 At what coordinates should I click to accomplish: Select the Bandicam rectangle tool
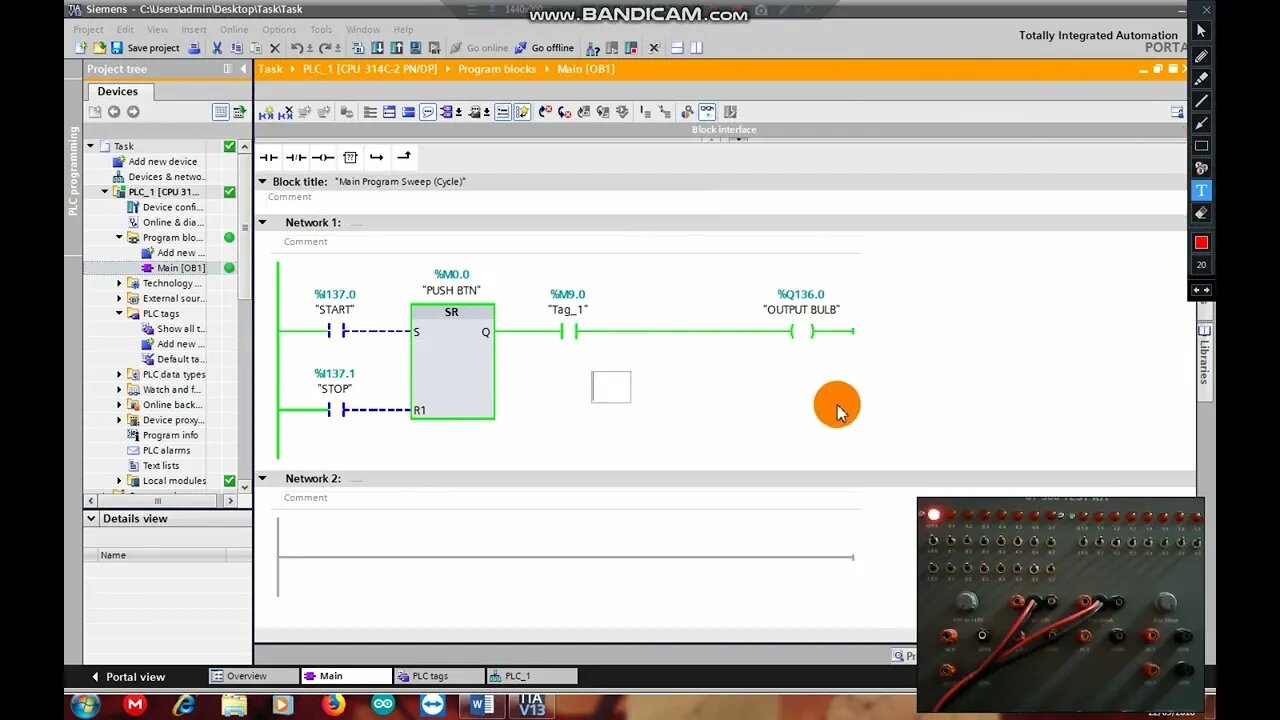(x=1201, y=145)
